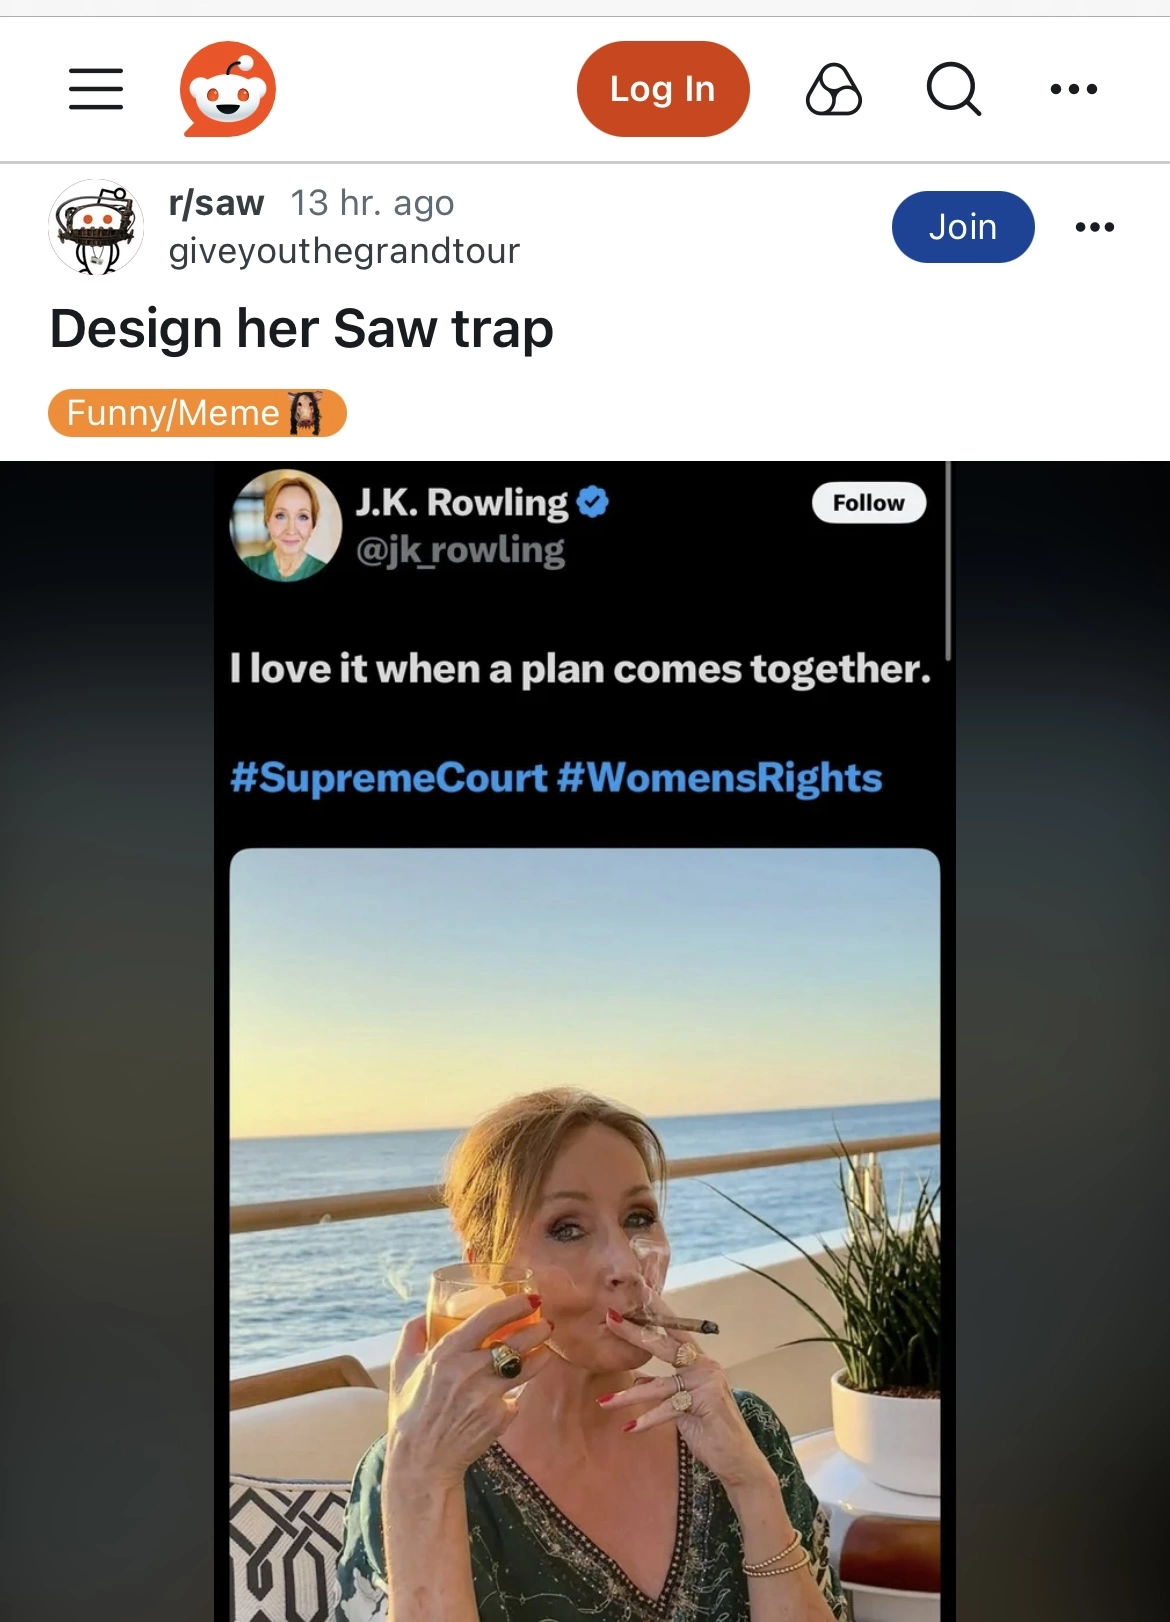Filter by the Funny/Meme flair
The height and width of the screenshot is (1622, 1170).
(x=174, y=413)
